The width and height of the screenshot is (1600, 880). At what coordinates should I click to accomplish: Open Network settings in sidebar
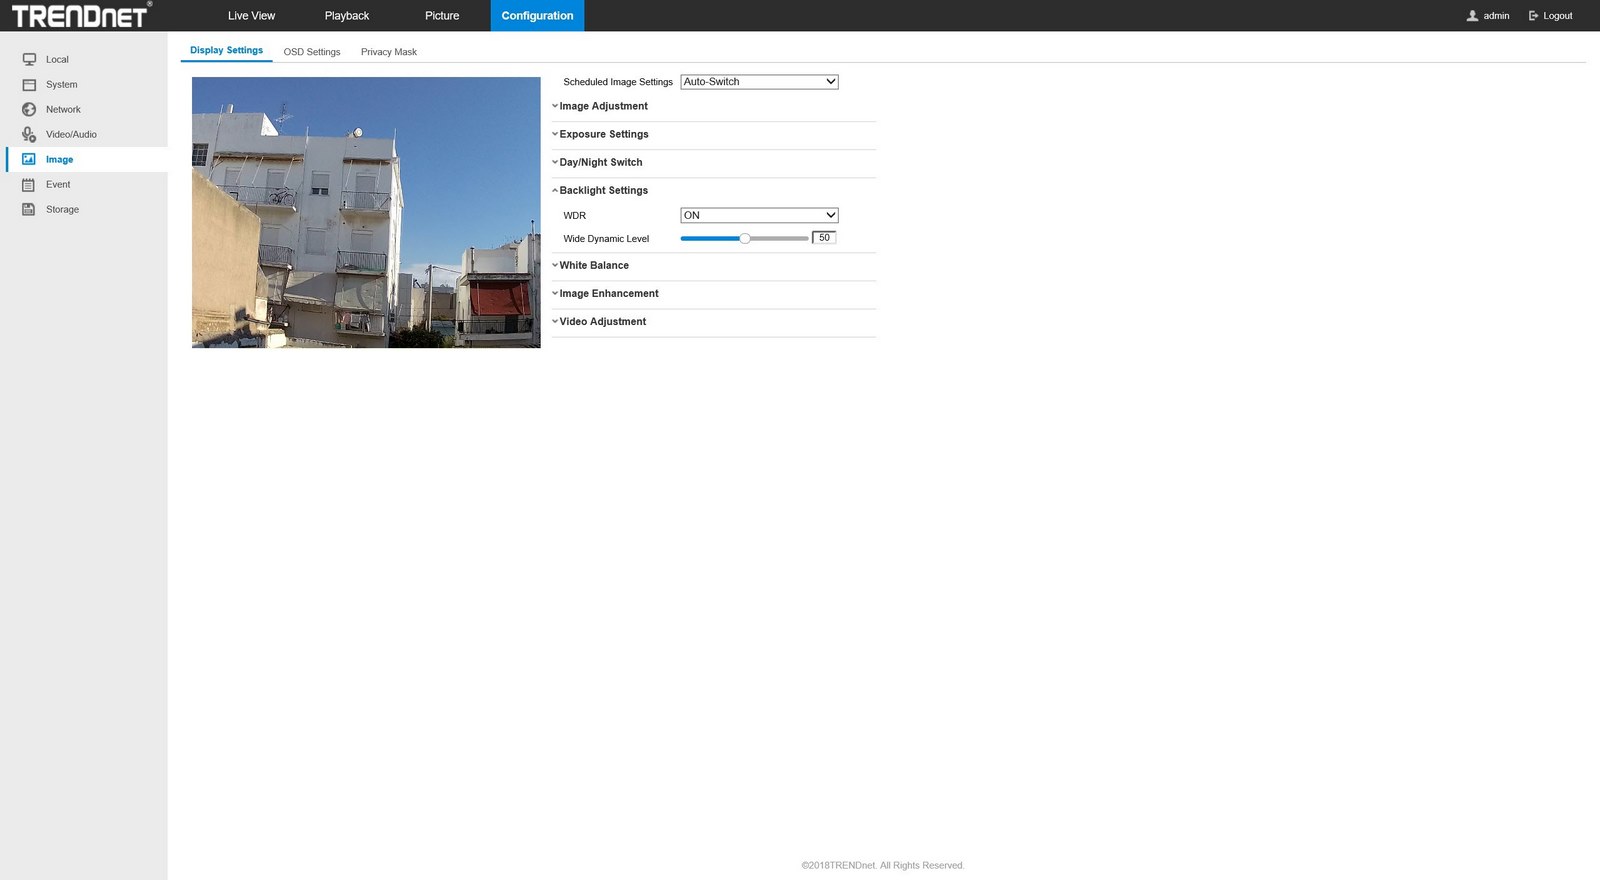pyautogui.click(x=63, y=110)
